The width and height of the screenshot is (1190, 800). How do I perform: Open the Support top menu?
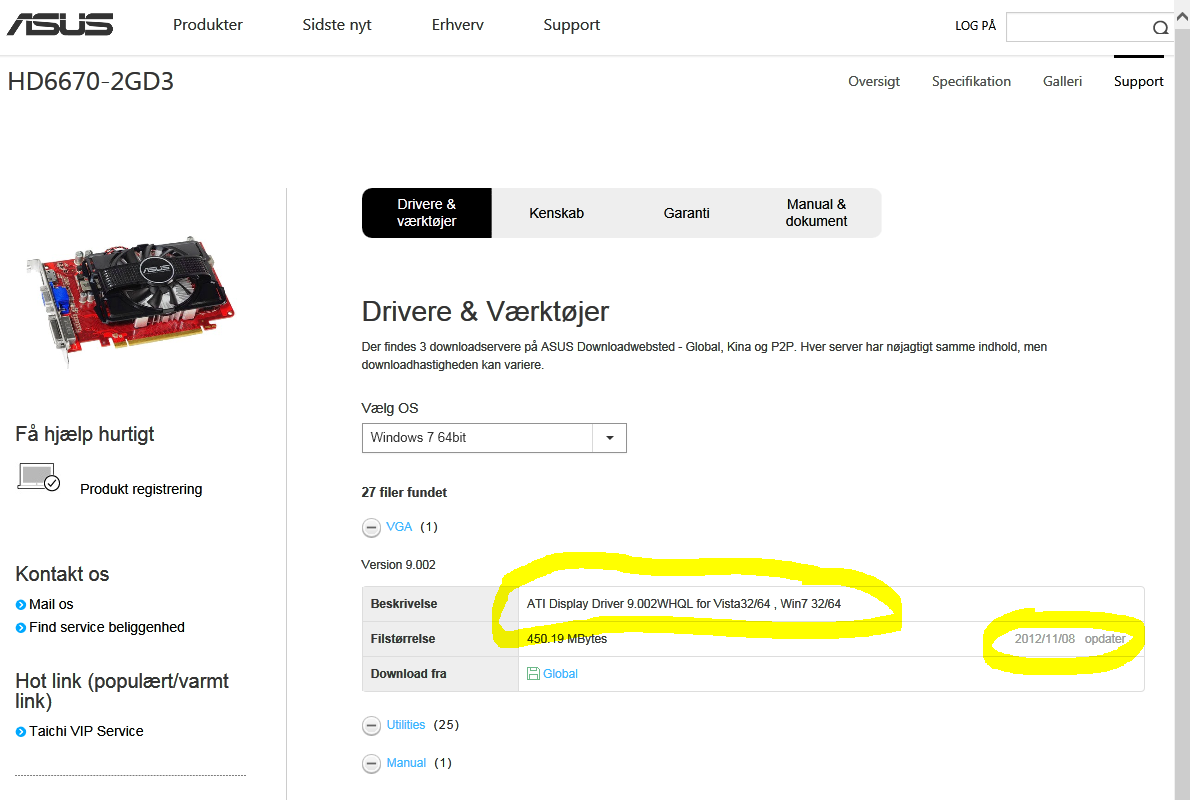[571, 25]
